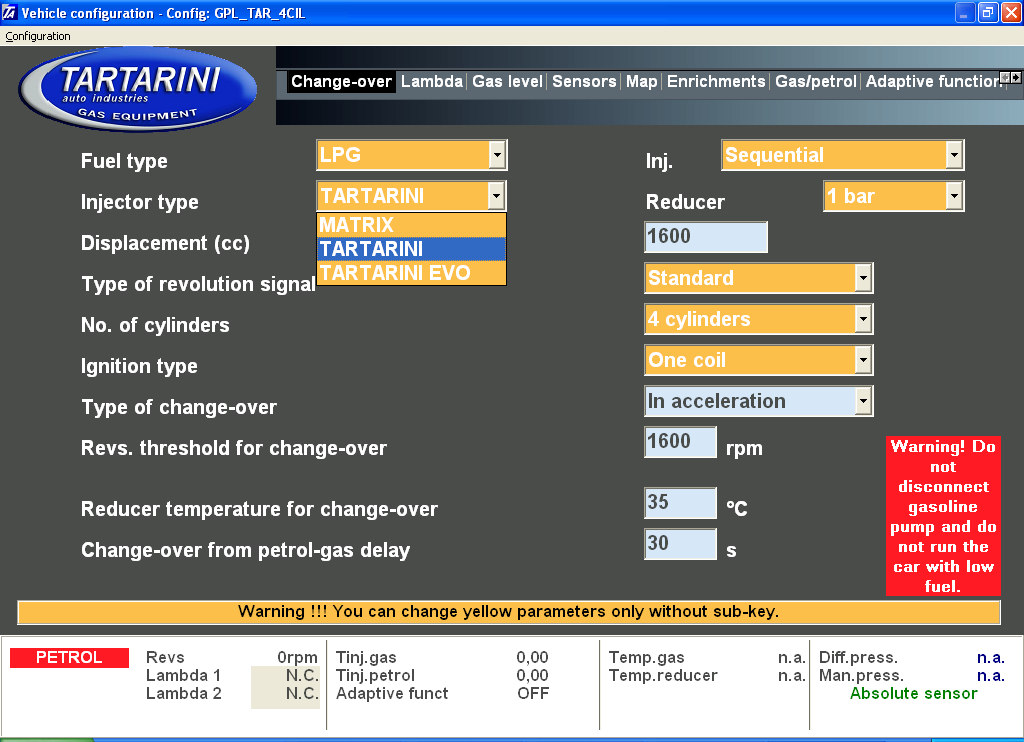
Task: Restore down the Vehicle configuration window
Action: tap(988, 12)
